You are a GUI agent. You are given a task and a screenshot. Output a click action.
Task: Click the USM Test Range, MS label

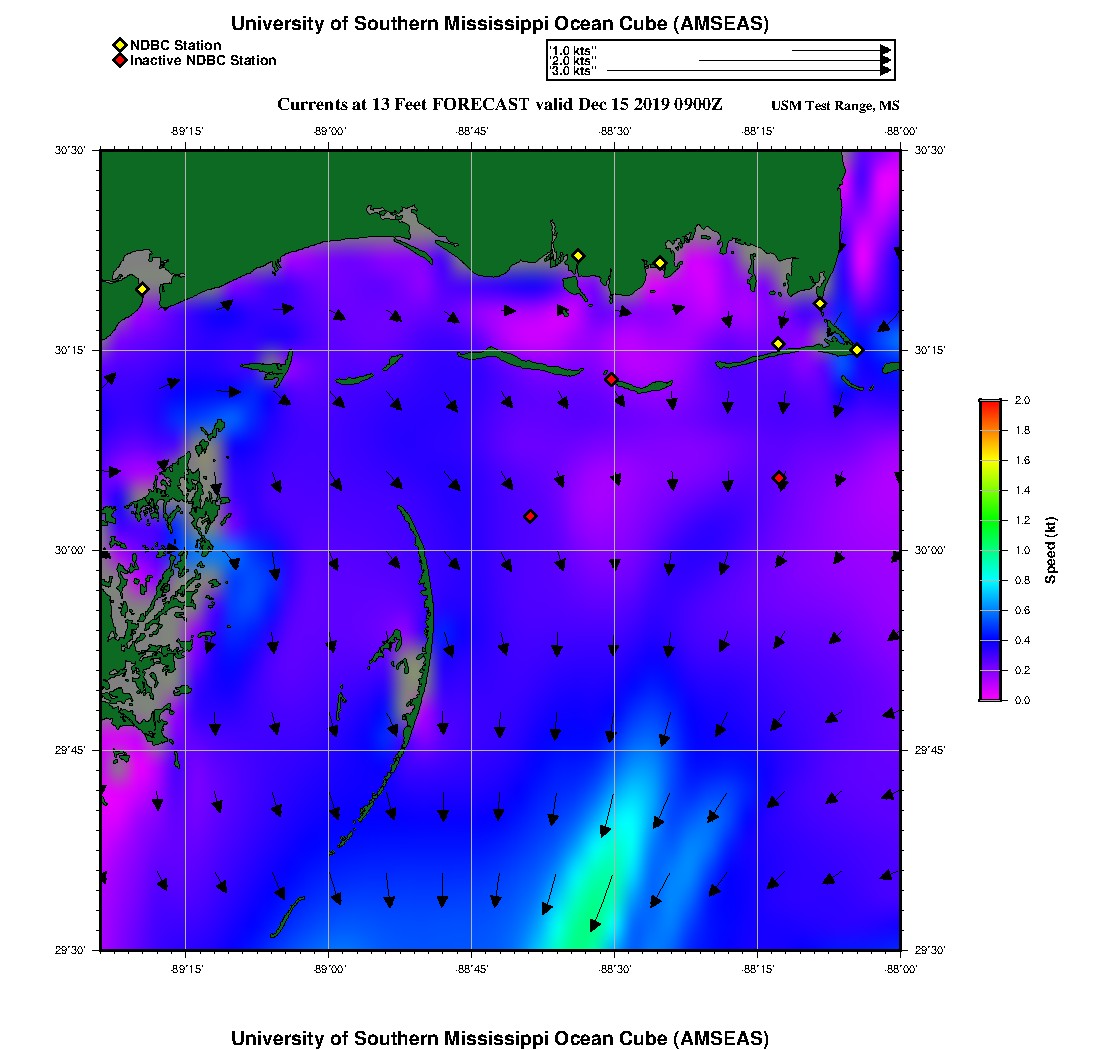click(835, 106)
